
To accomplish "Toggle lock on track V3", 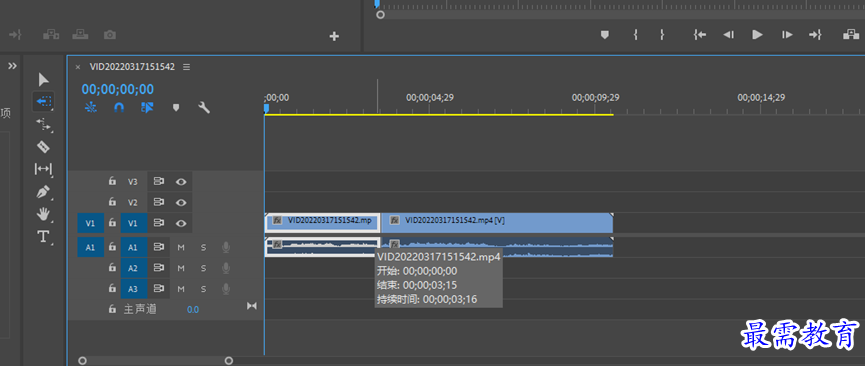I will pyautogui.click(x=112, y=181).
